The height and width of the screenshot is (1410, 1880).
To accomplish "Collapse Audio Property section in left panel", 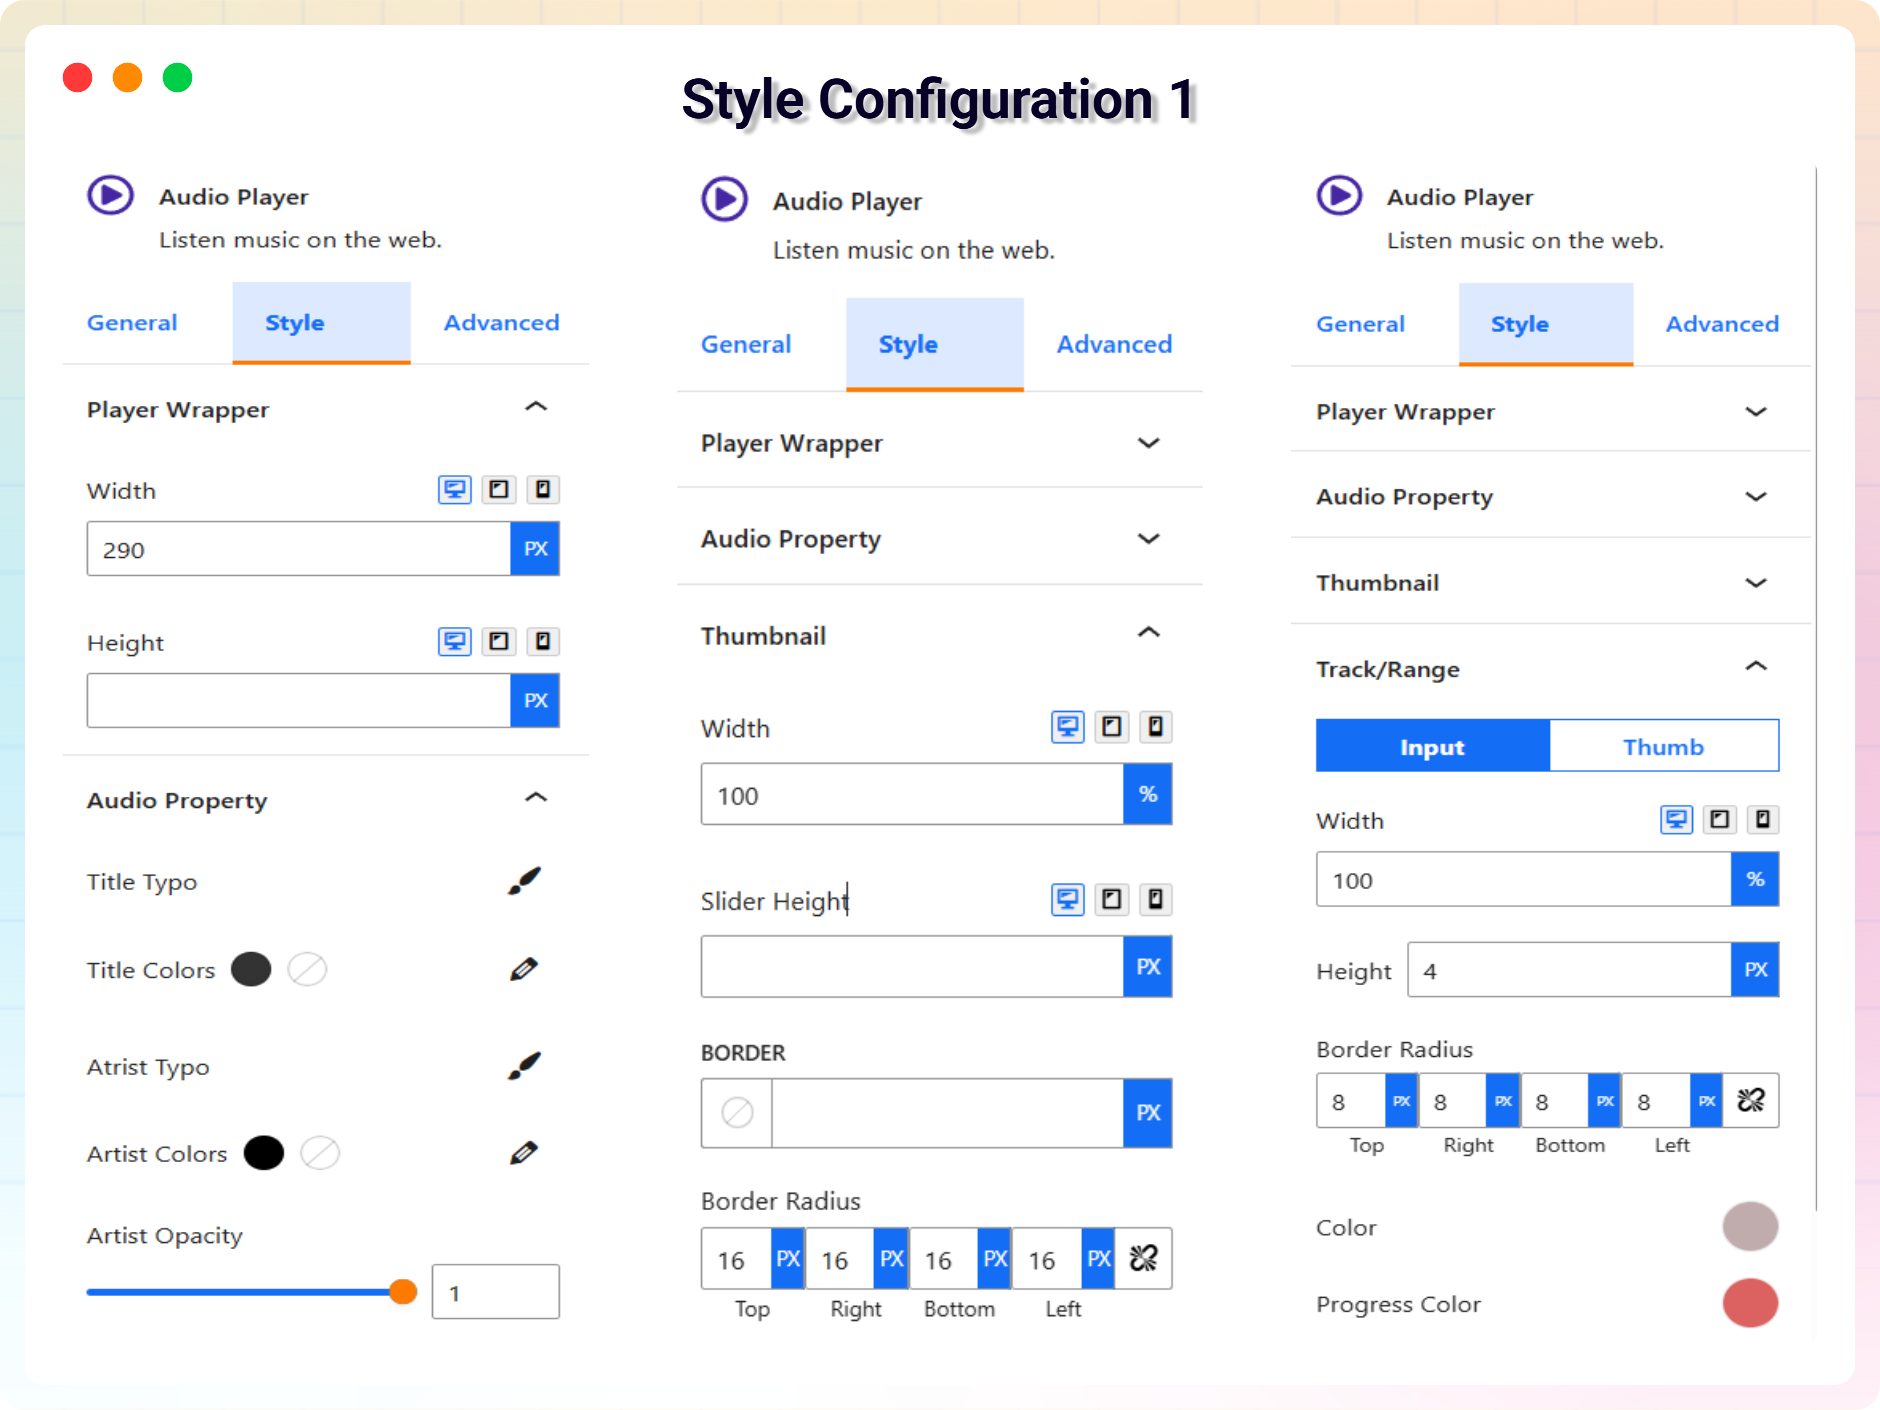I will pyautogui.click(x=536, y=798).
